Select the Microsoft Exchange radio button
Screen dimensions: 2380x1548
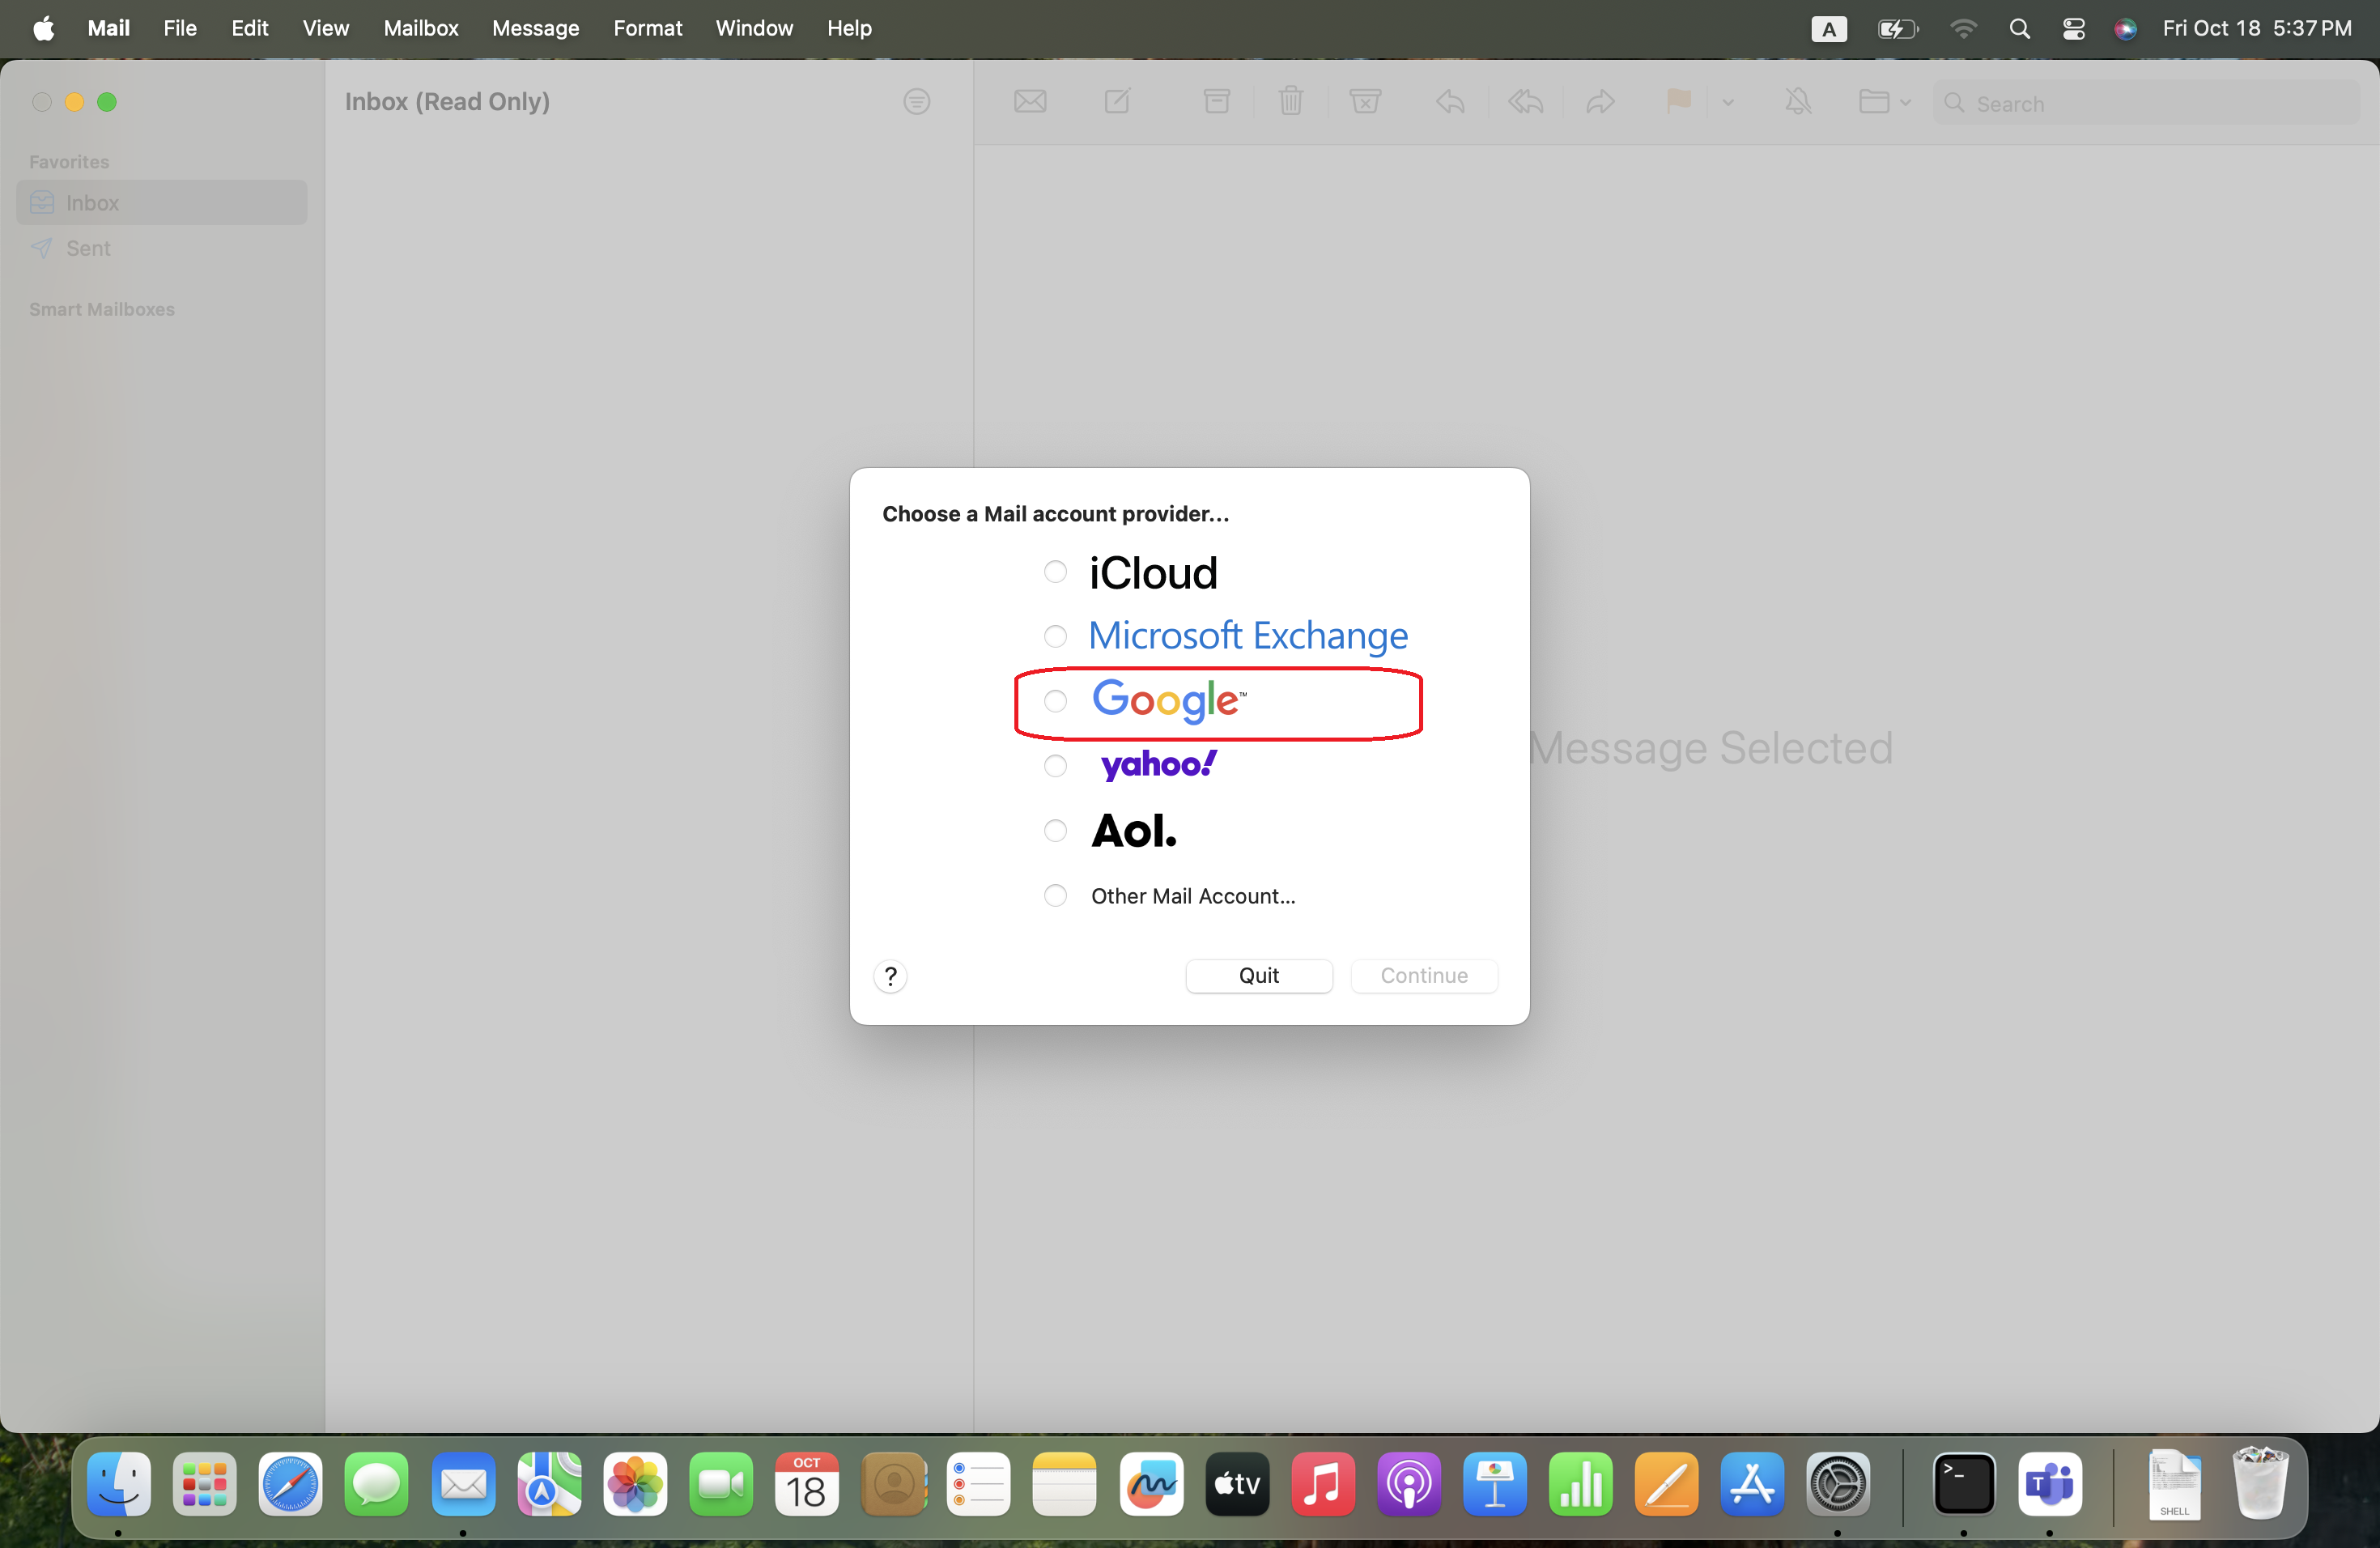[x=1055, y=636]
